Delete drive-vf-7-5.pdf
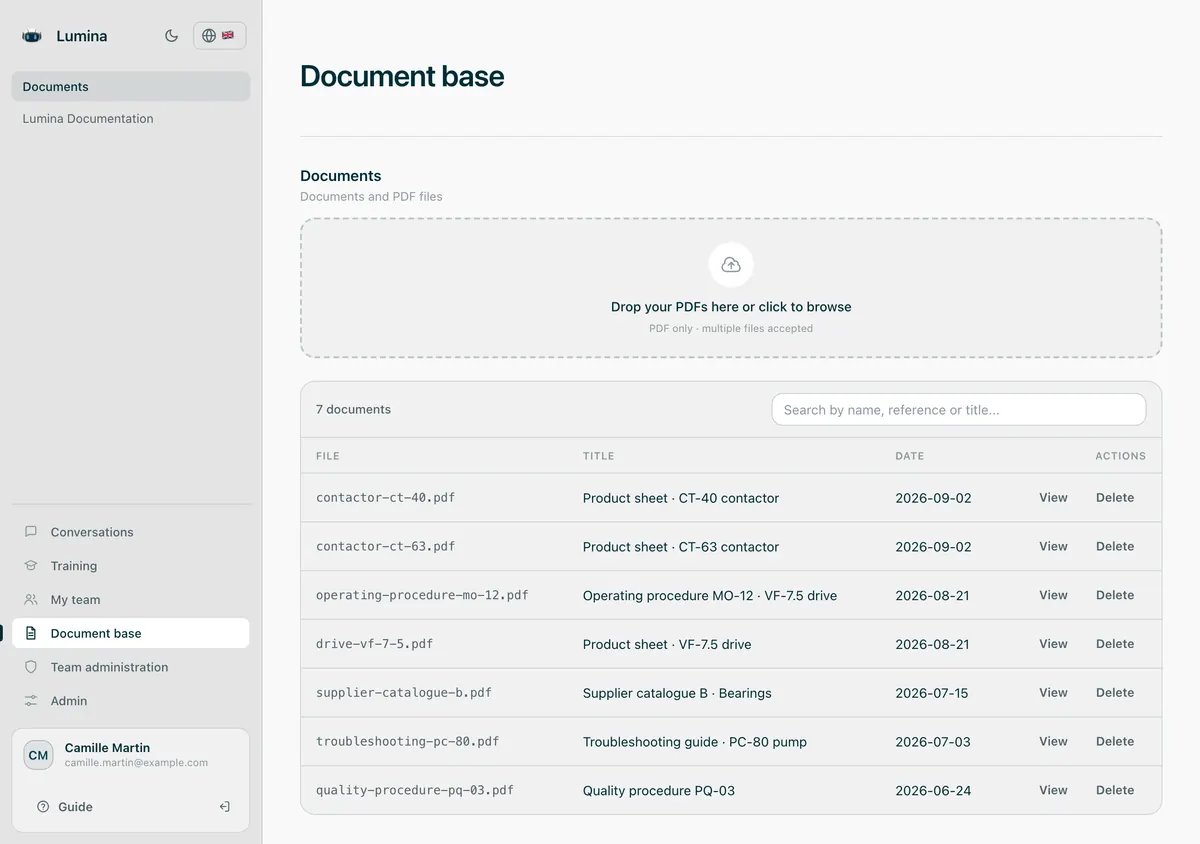 pyautogui.click(x=1115, y=644)
